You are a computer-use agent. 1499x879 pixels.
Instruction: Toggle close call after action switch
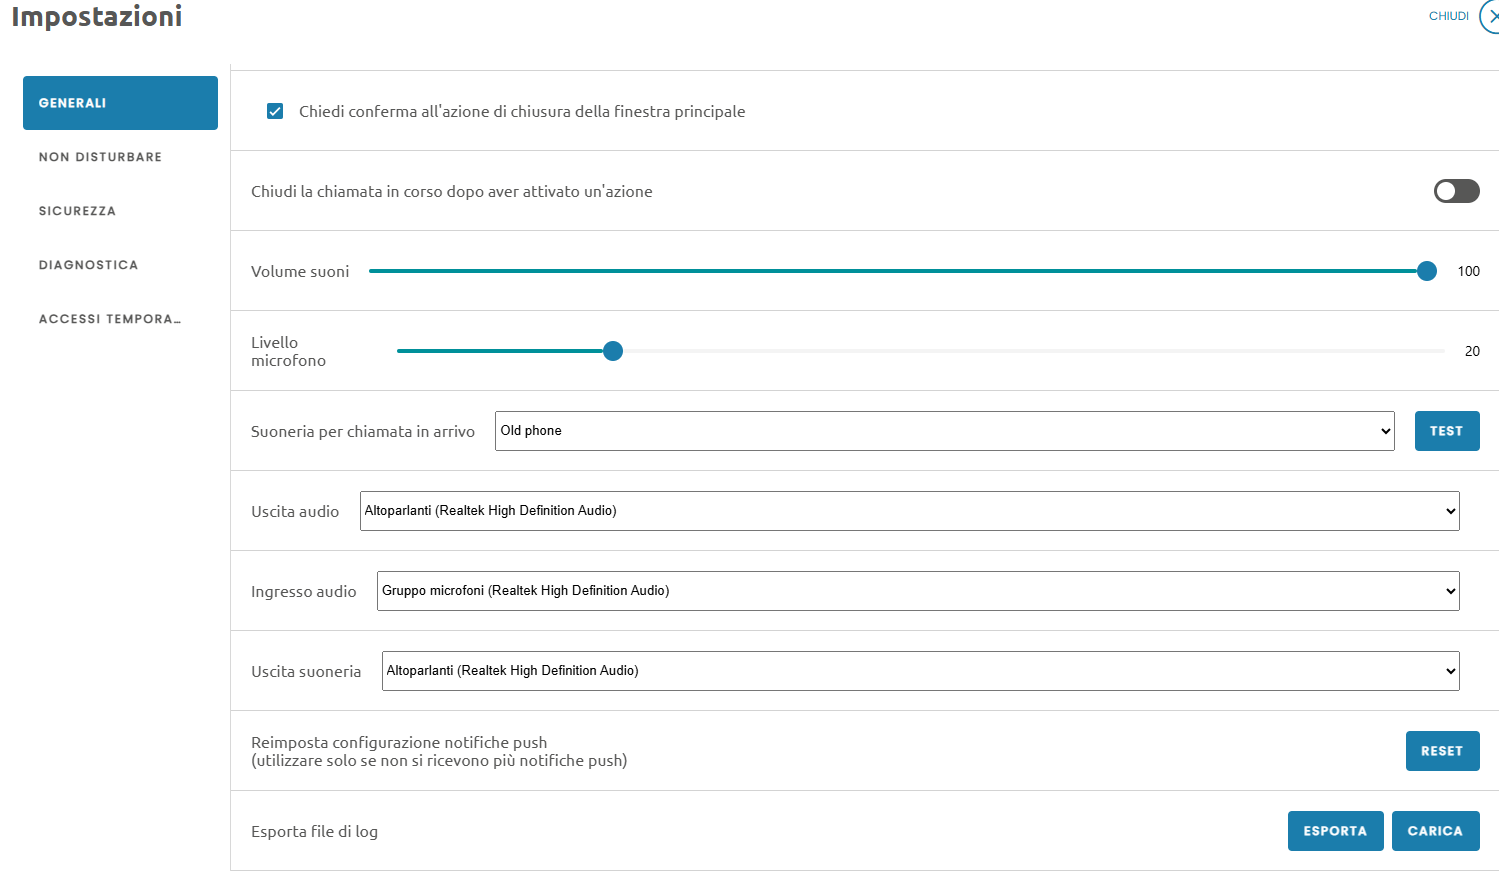[1456, 191]
